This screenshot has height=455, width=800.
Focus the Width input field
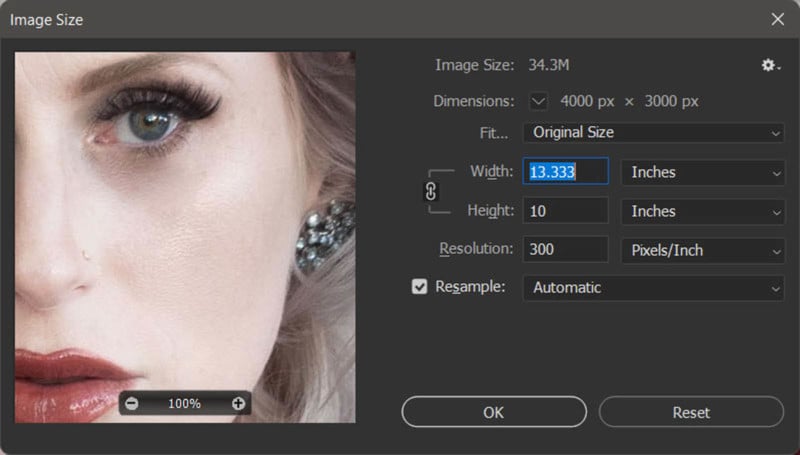(x=565, y=171)
